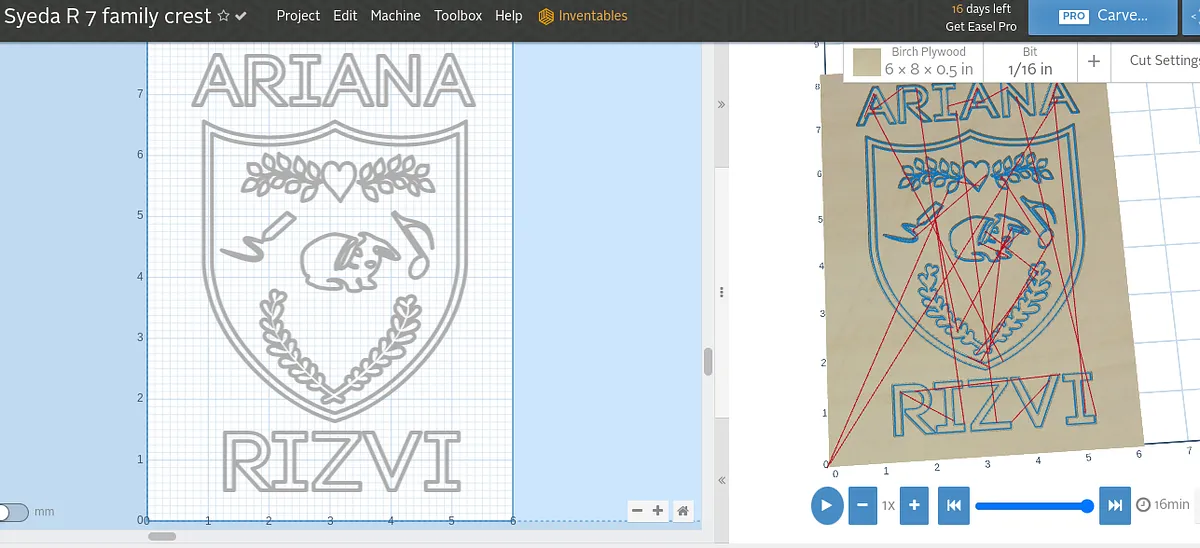Screen dimensions: 1200x548
Task: Open the Birch Plywood material dropdown
Action: (914, 61)
